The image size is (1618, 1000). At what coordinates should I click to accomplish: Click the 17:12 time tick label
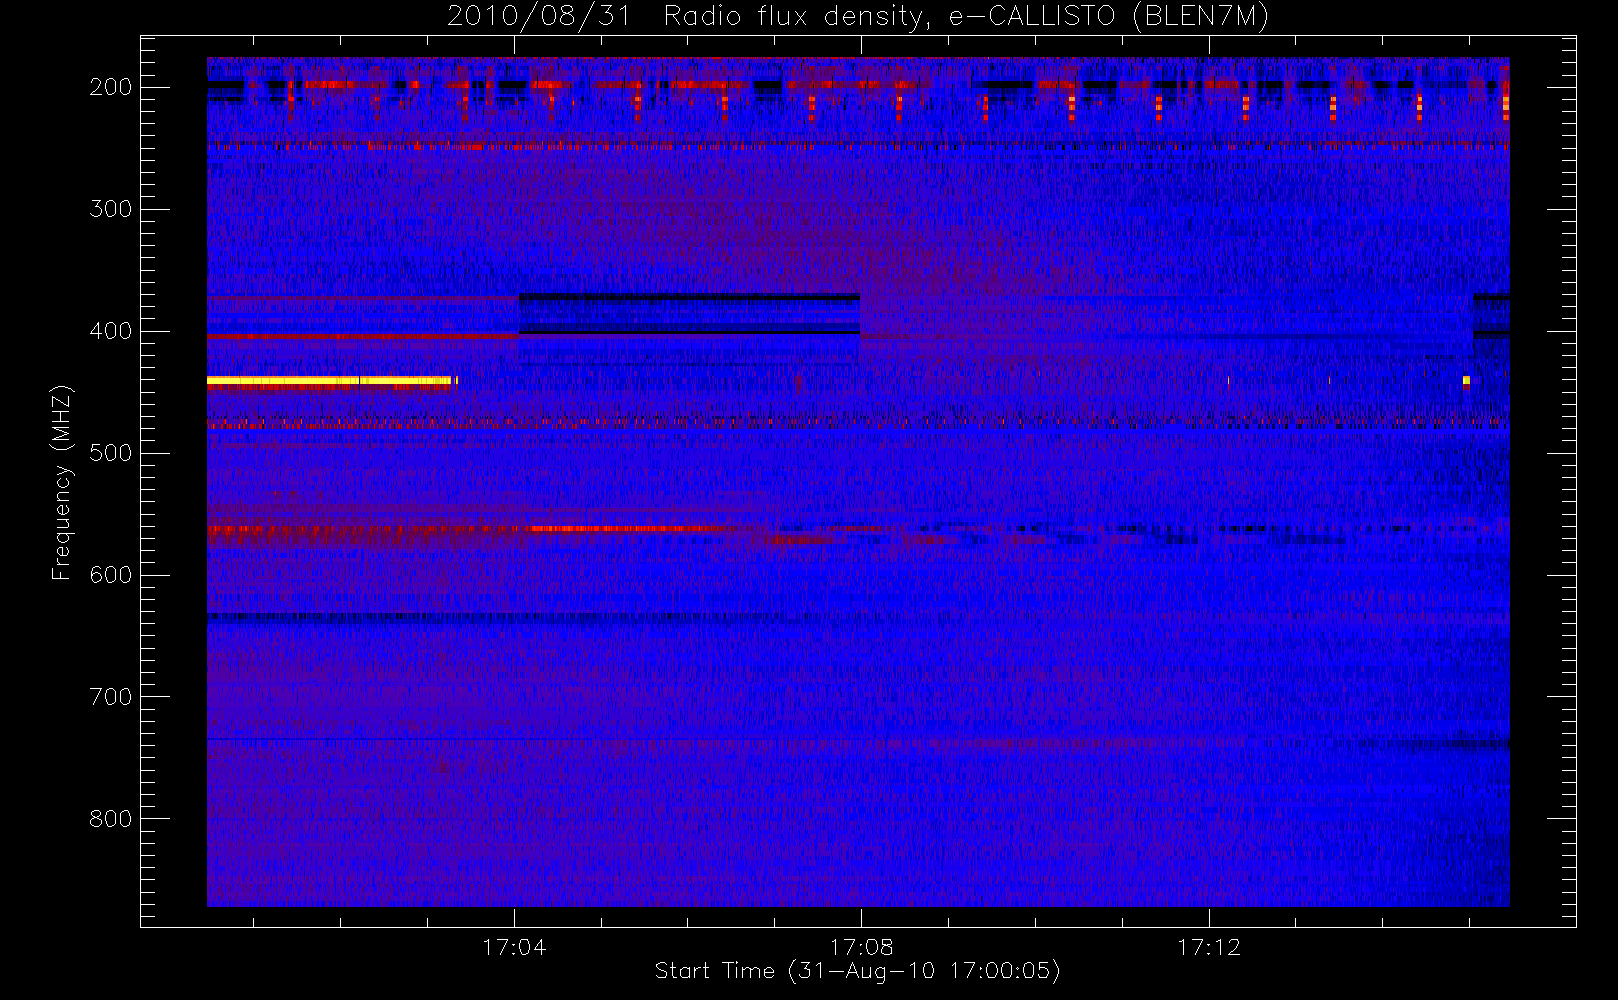coord(1209,947)
